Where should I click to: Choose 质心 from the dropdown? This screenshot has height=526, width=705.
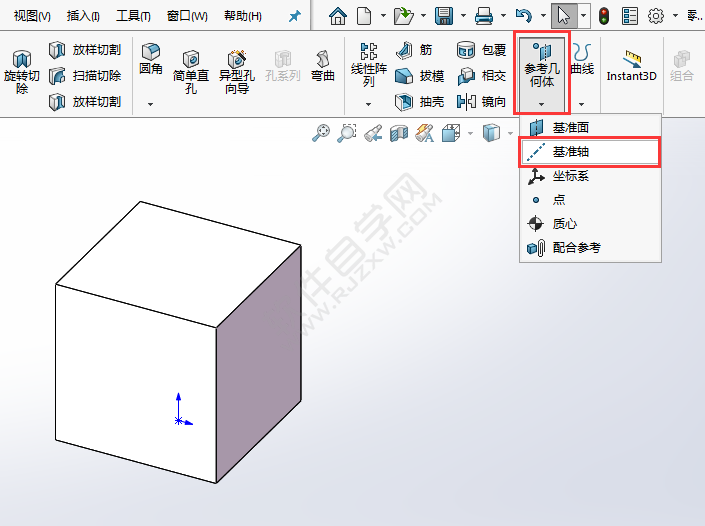click(x=590, y=223)
